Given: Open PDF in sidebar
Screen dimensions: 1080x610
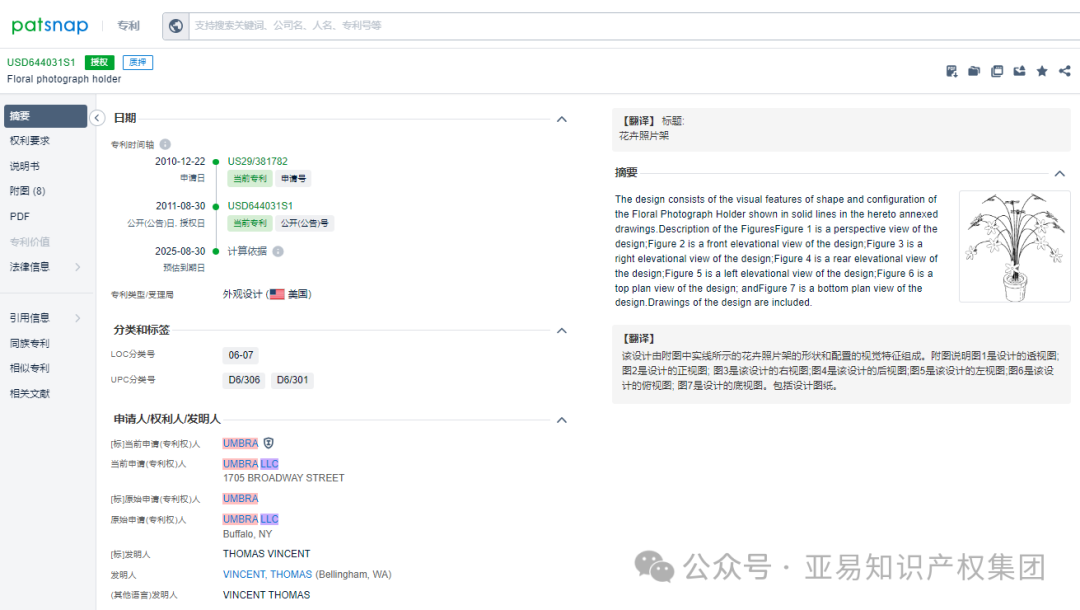Looking at the screenshot, I should click(x=20, y=216).
